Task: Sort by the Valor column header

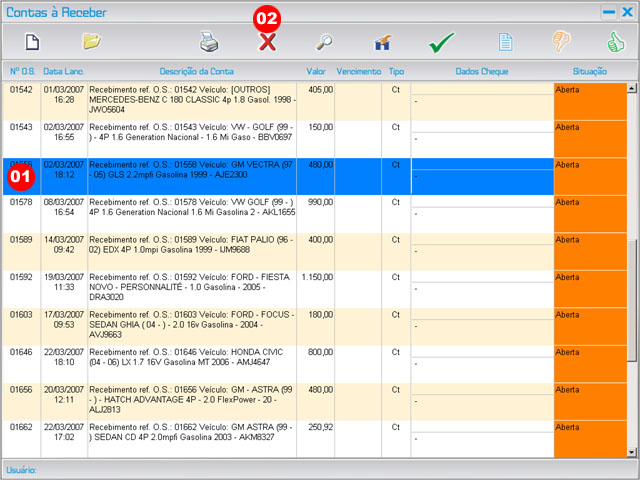Action: [316, 72]
